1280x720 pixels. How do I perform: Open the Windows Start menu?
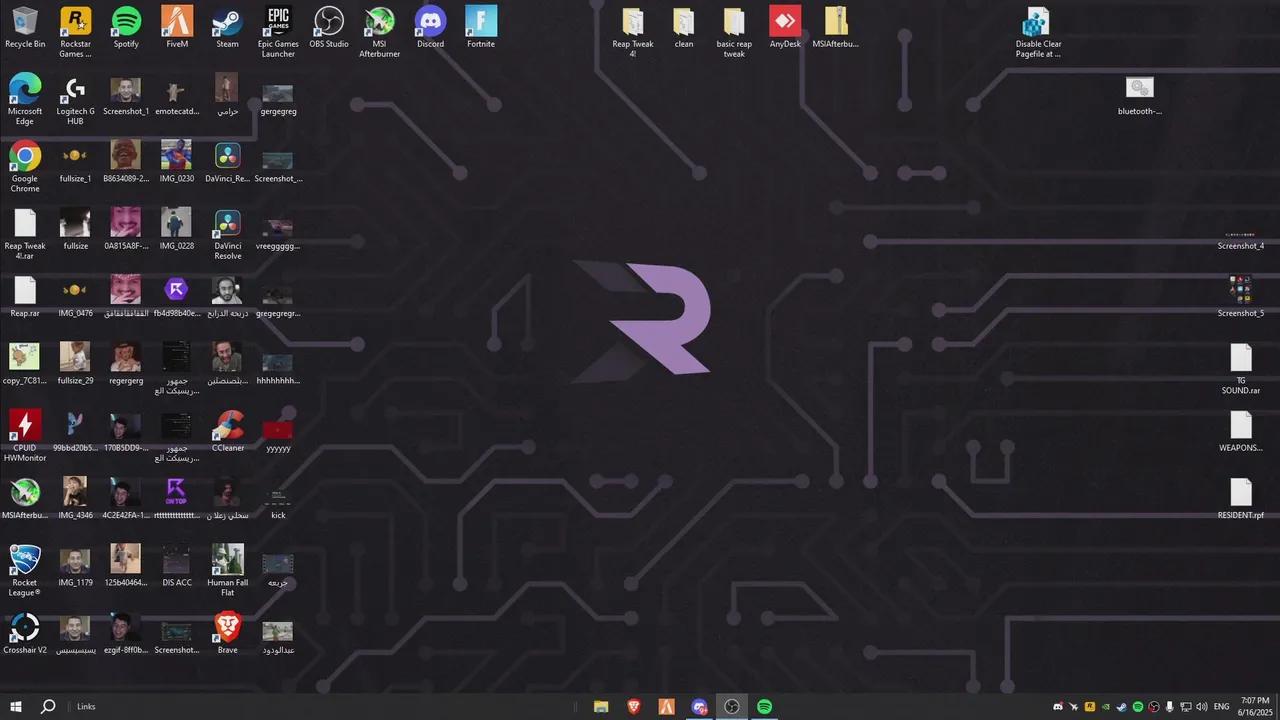[x=15, y=706]
